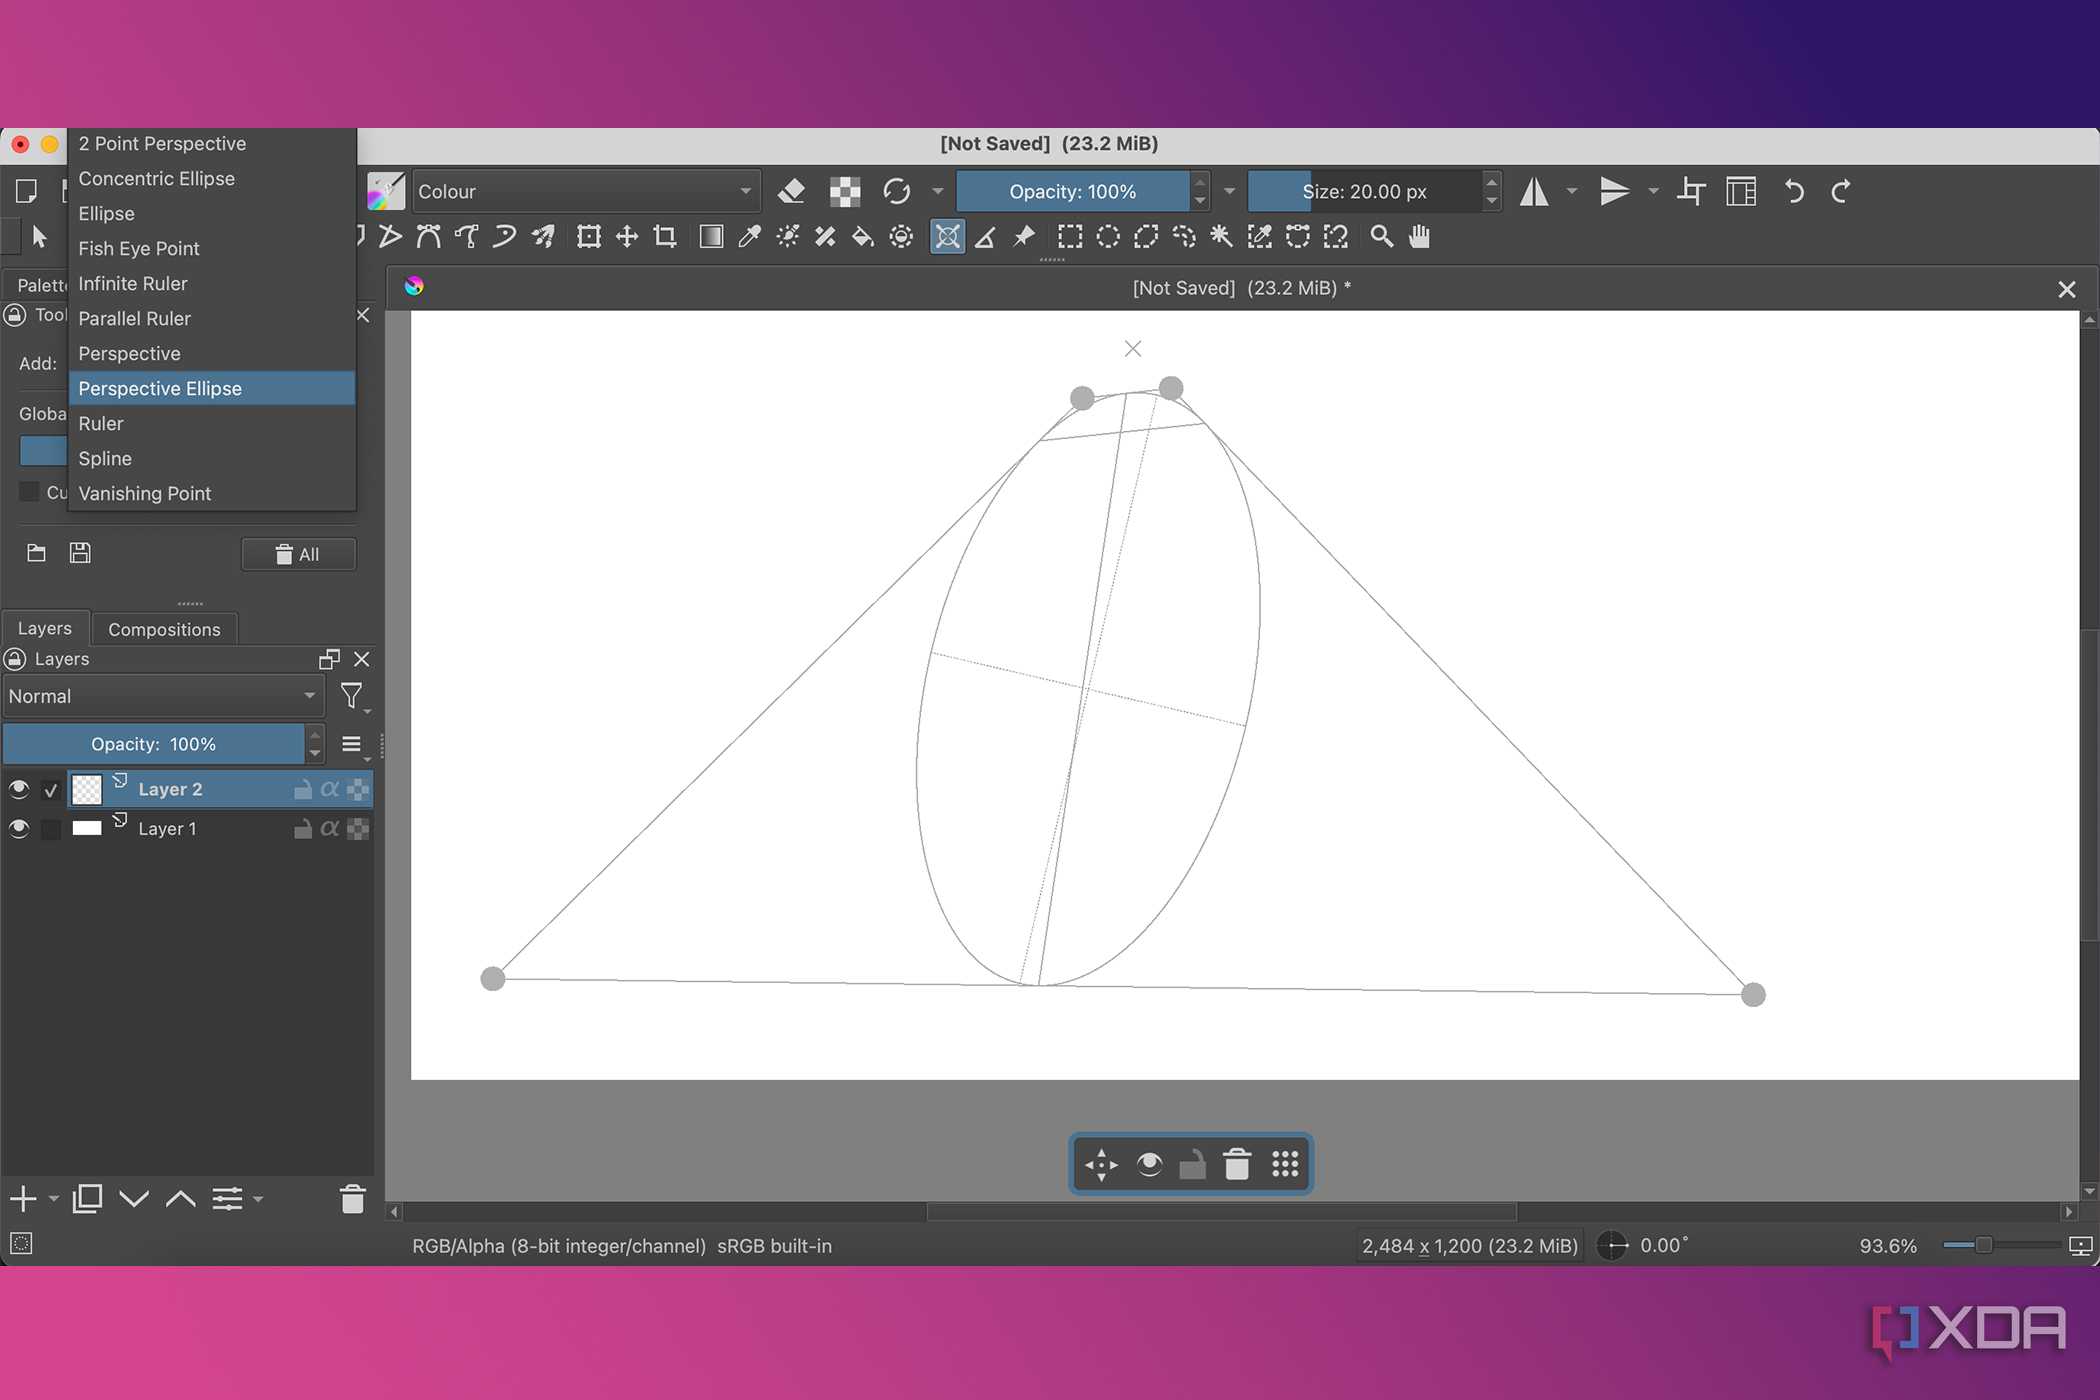2100x1400 pixels.
Task: Open brush opacity extra options arrow
Action: (x=1229, y=191)
